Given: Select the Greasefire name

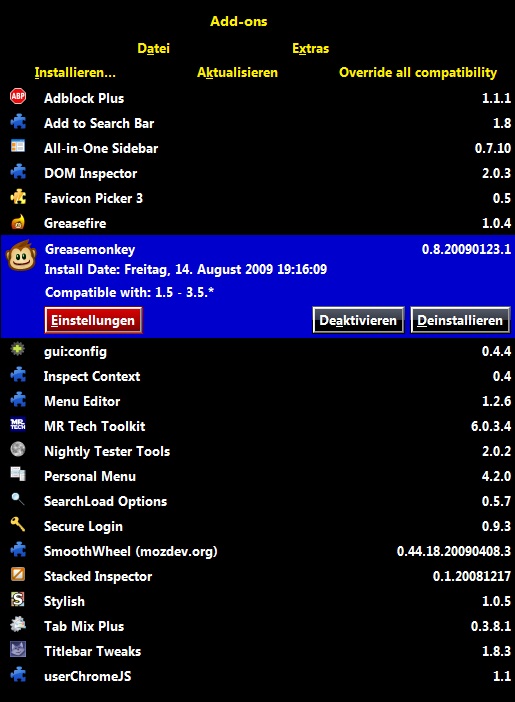Looking at the screenshot, I should 75,223.
